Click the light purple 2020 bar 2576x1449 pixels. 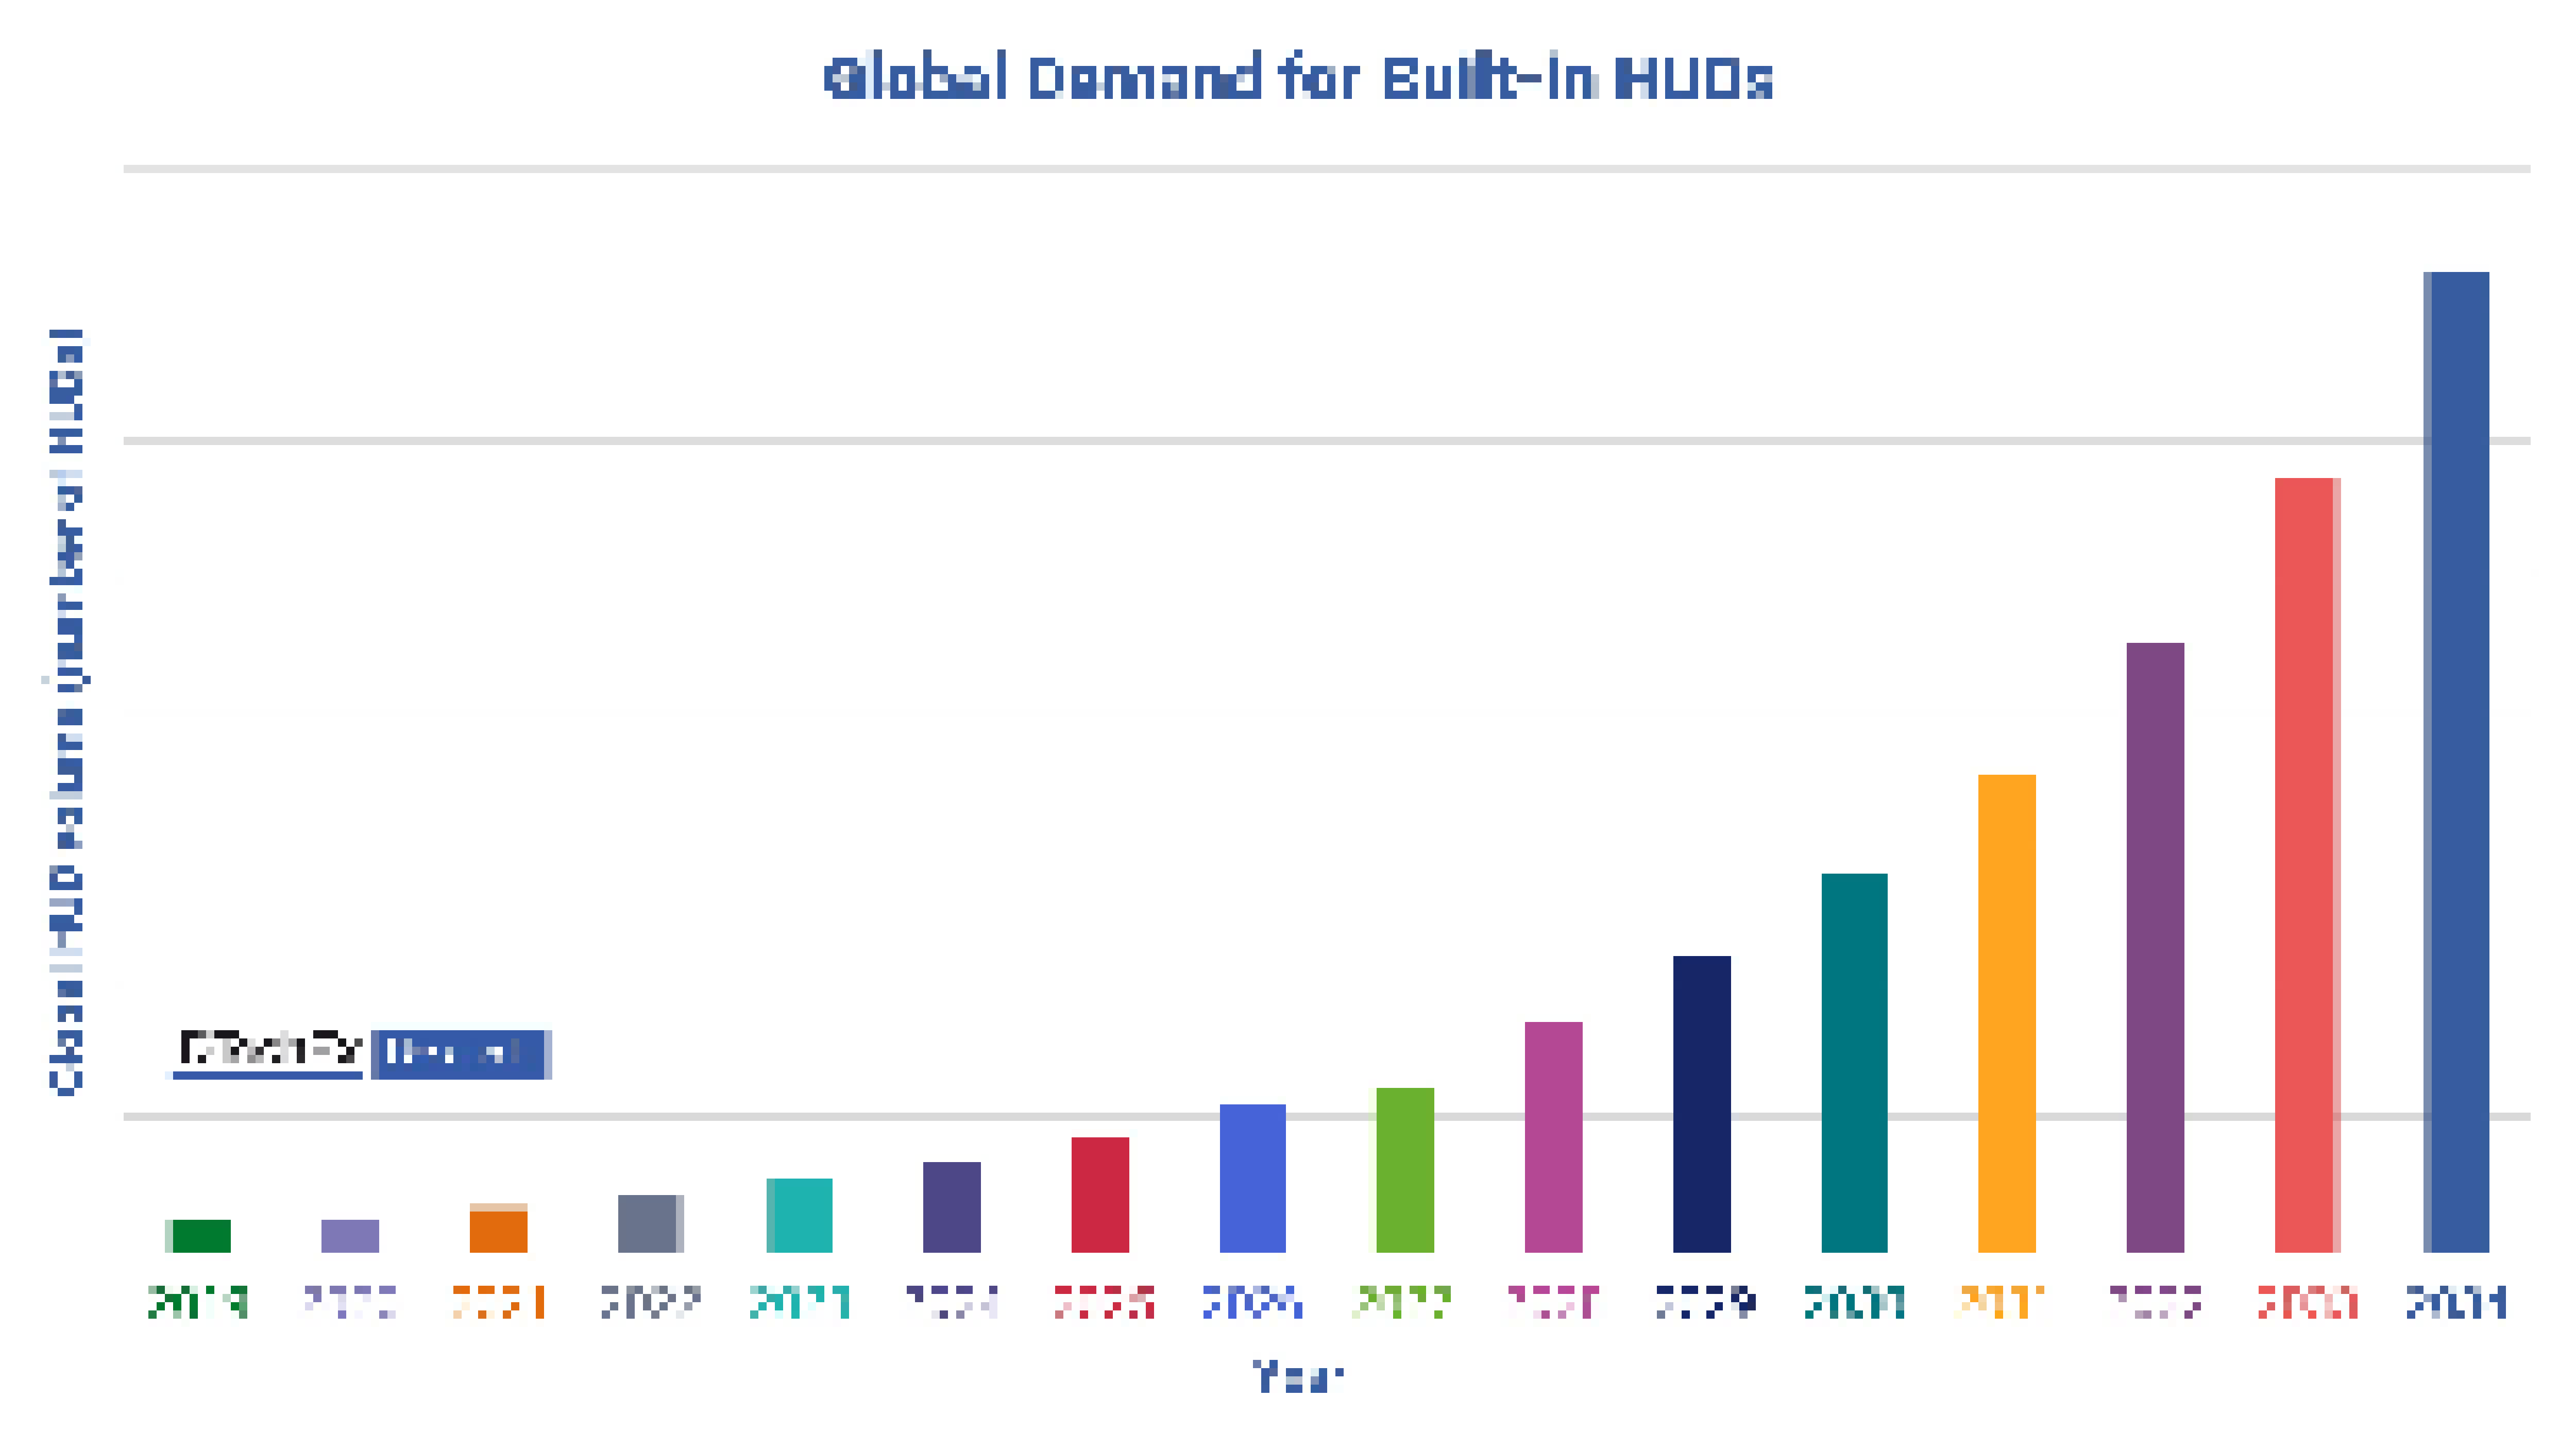pos(349,1235)
